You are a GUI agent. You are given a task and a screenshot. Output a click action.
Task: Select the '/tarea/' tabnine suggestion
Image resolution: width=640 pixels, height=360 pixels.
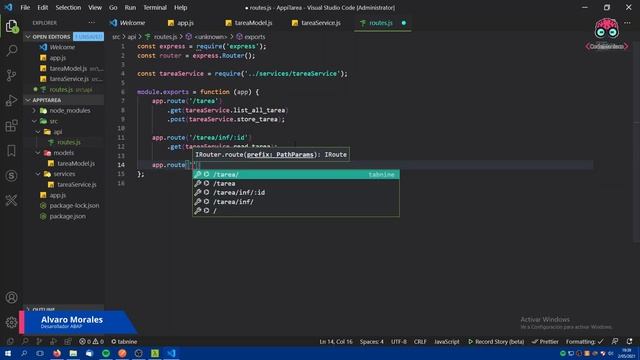point(296,174)
